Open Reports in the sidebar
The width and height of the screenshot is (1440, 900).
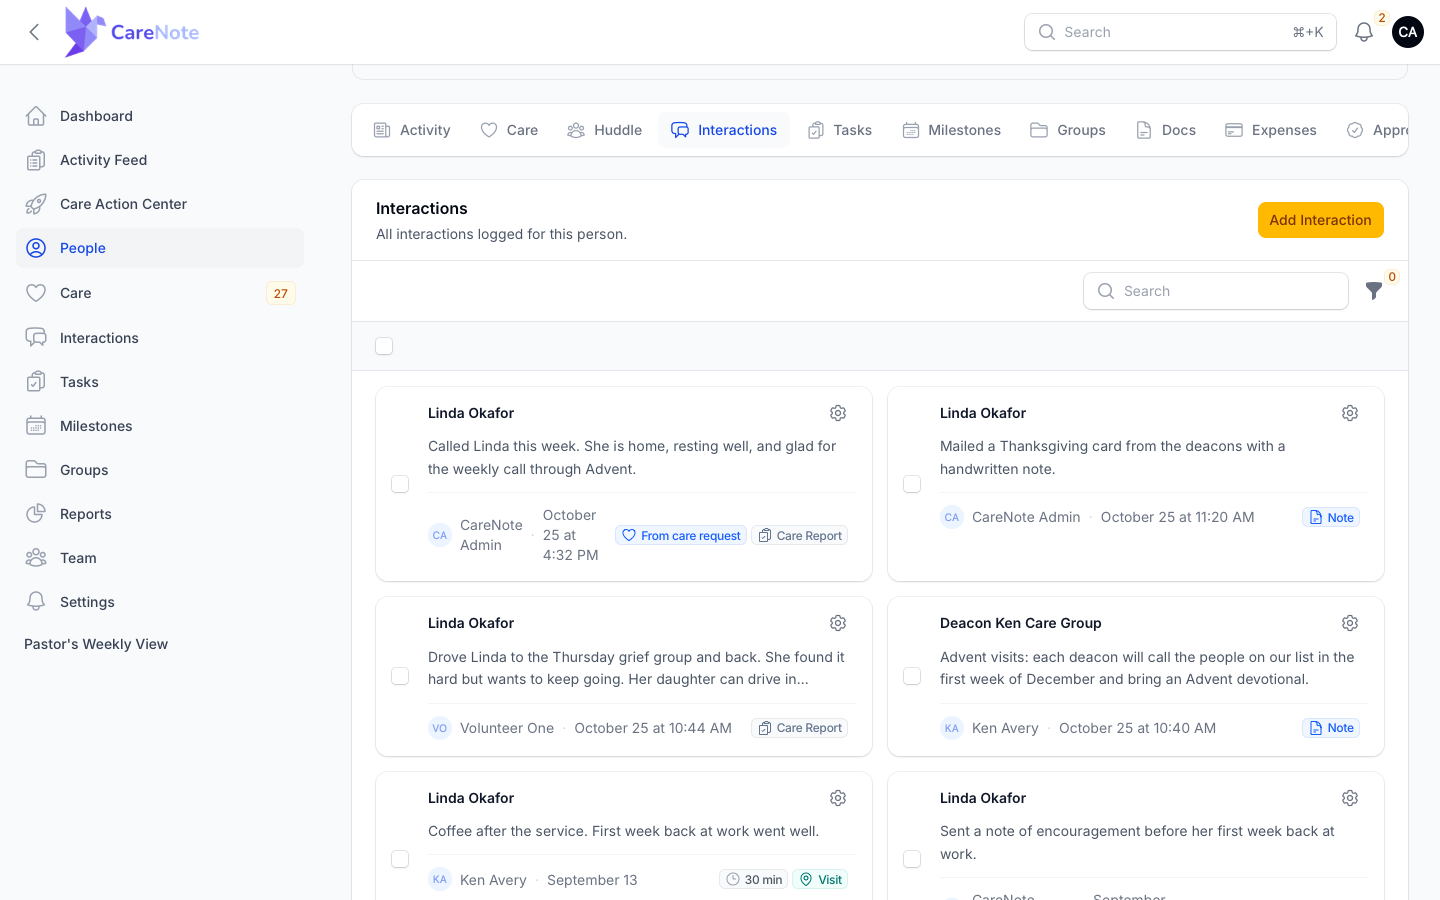(160, 514)
